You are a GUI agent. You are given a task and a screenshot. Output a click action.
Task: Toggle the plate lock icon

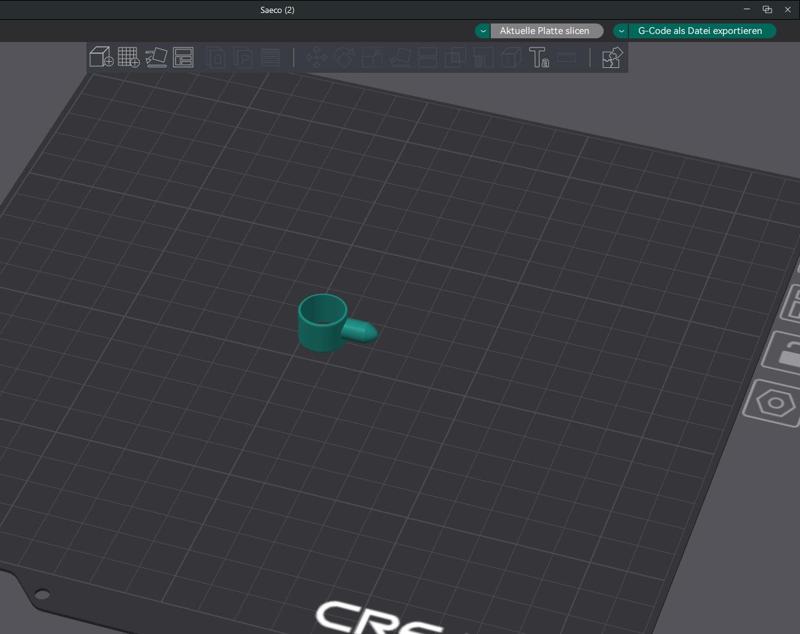(x=784, y=352)
